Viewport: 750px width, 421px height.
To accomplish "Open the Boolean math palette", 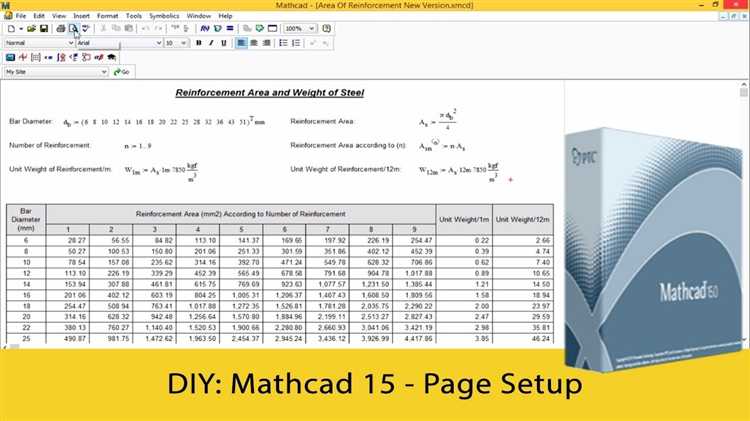I will 74,57.
